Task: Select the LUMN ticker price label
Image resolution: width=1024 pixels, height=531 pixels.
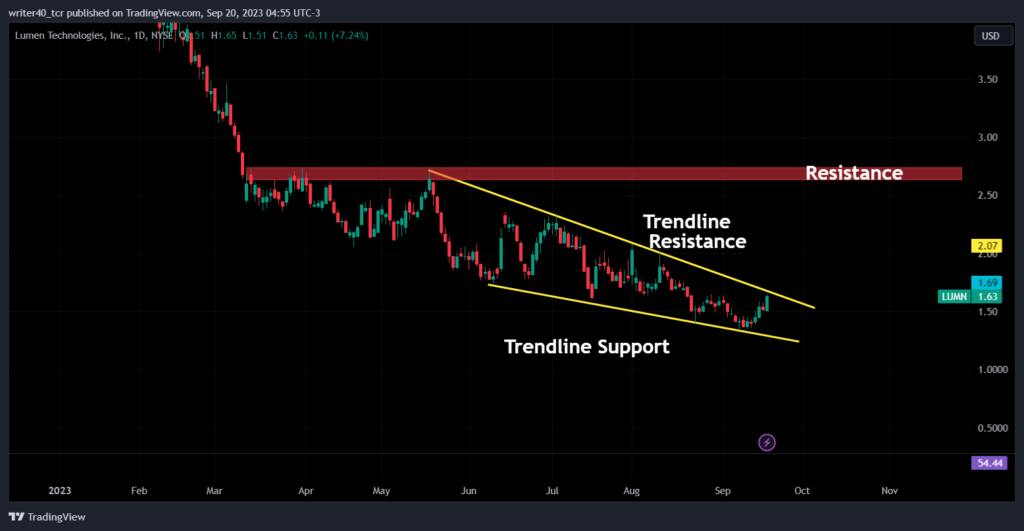Action: [954, 297]
